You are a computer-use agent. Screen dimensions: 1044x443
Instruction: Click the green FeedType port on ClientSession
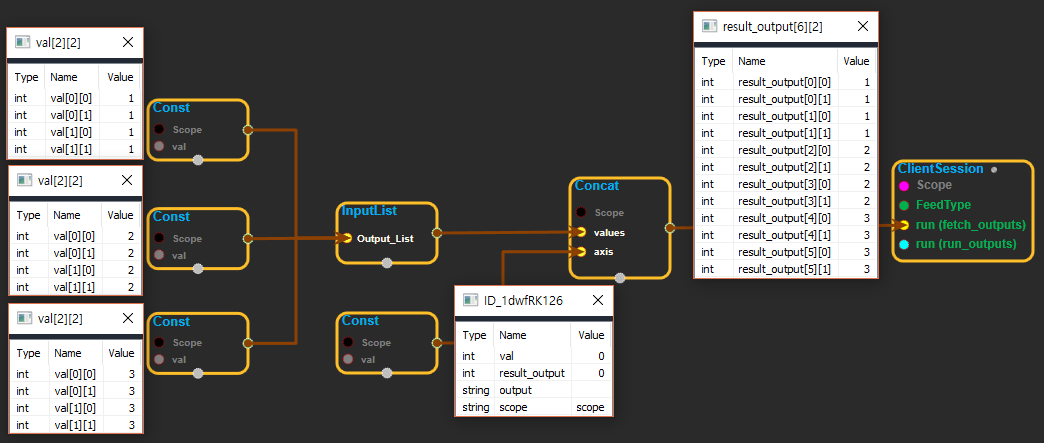click(903, 205)
